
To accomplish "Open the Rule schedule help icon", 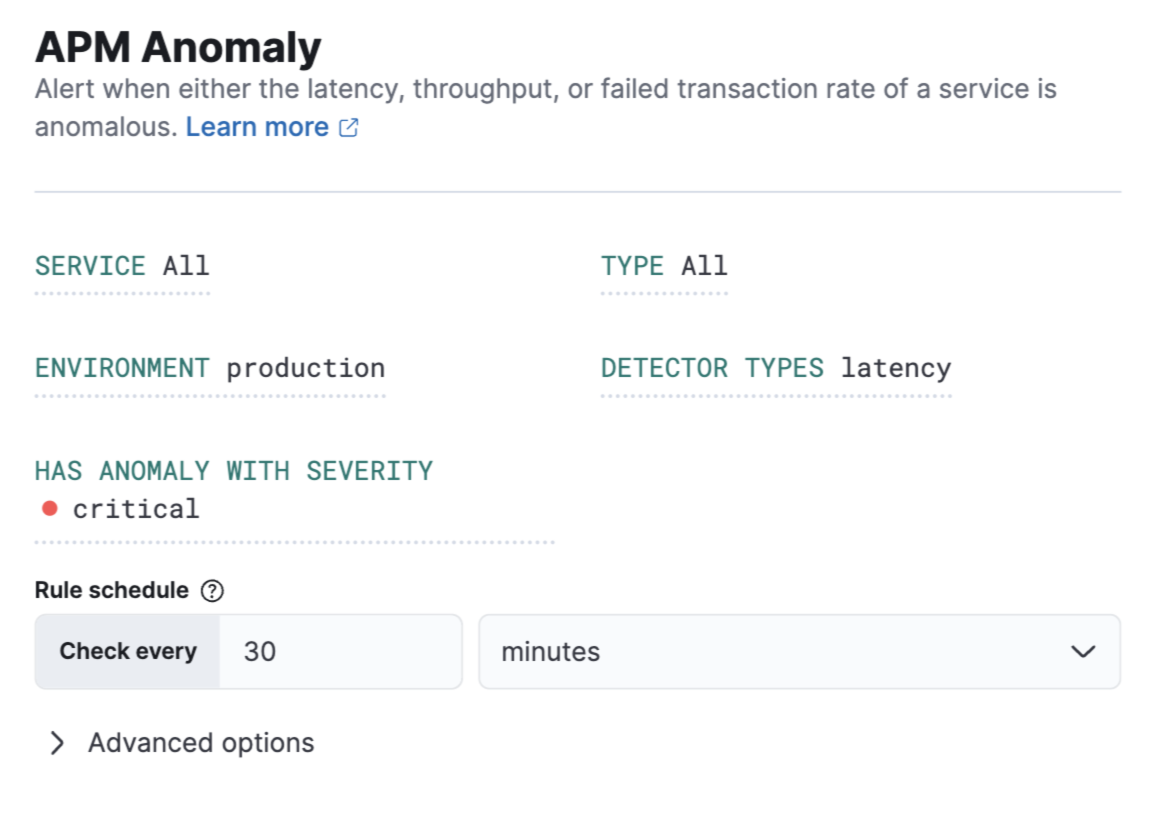I will (213, 590).
